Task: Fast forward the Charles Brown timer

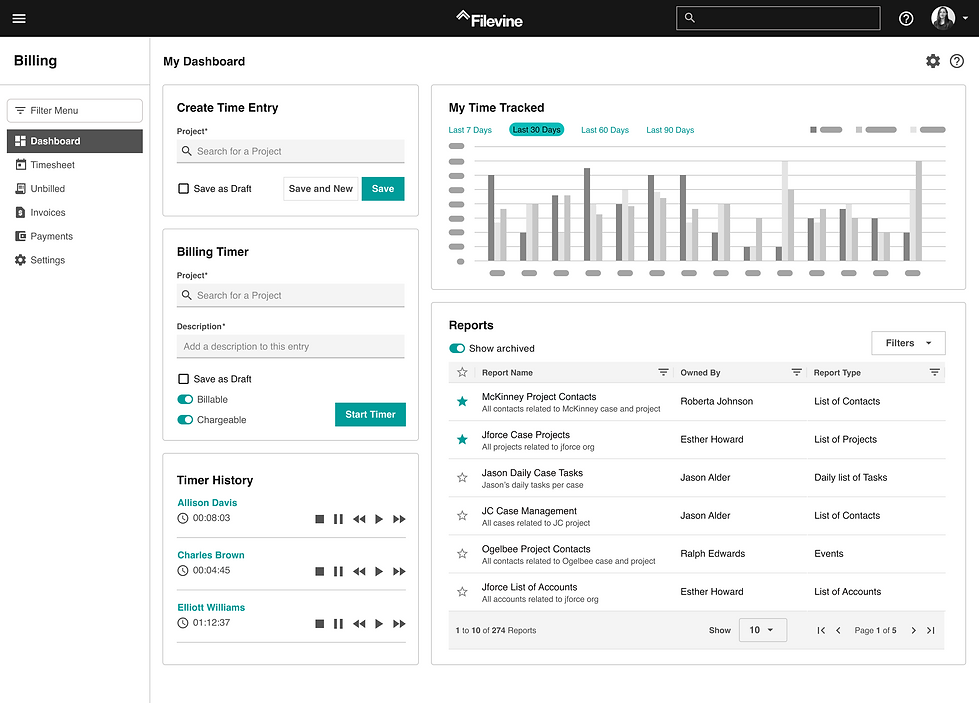Action: pos(399,571)
